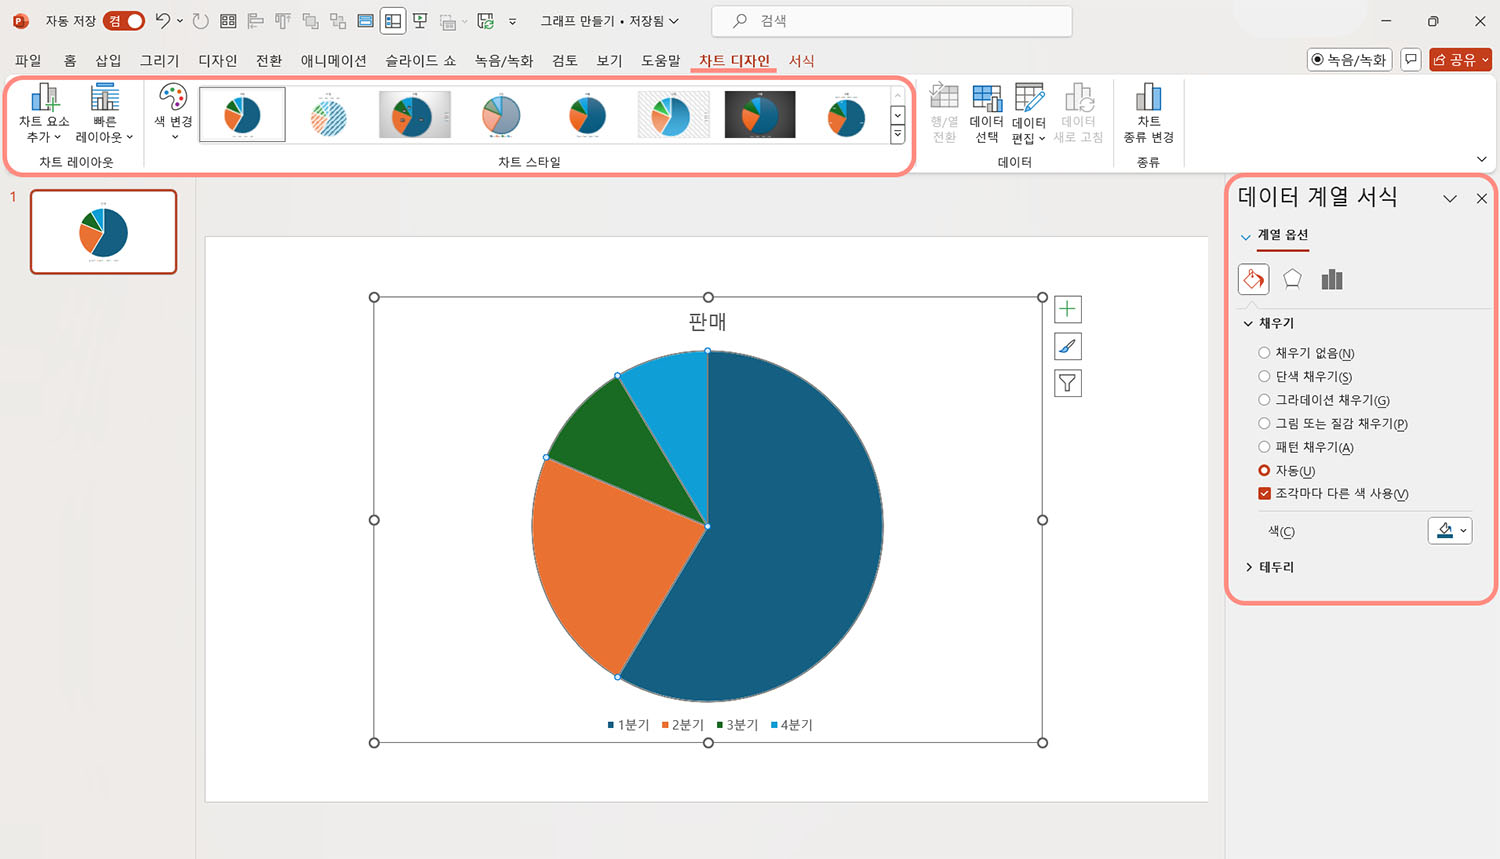This screenshot has width=1500, height=859.
Task: Select the striped pattern chart style thumbnail
Action: [x=328, y=114]
